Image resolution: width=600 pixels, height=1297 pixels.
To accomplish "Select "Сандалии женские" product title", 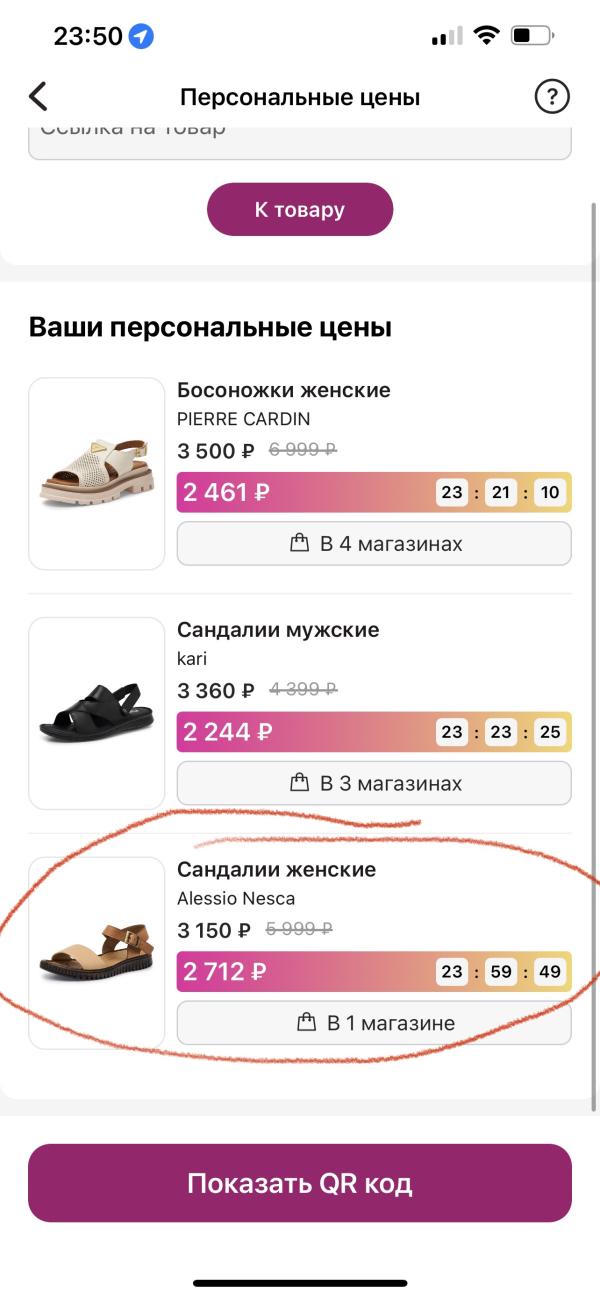I will (276, 870).
